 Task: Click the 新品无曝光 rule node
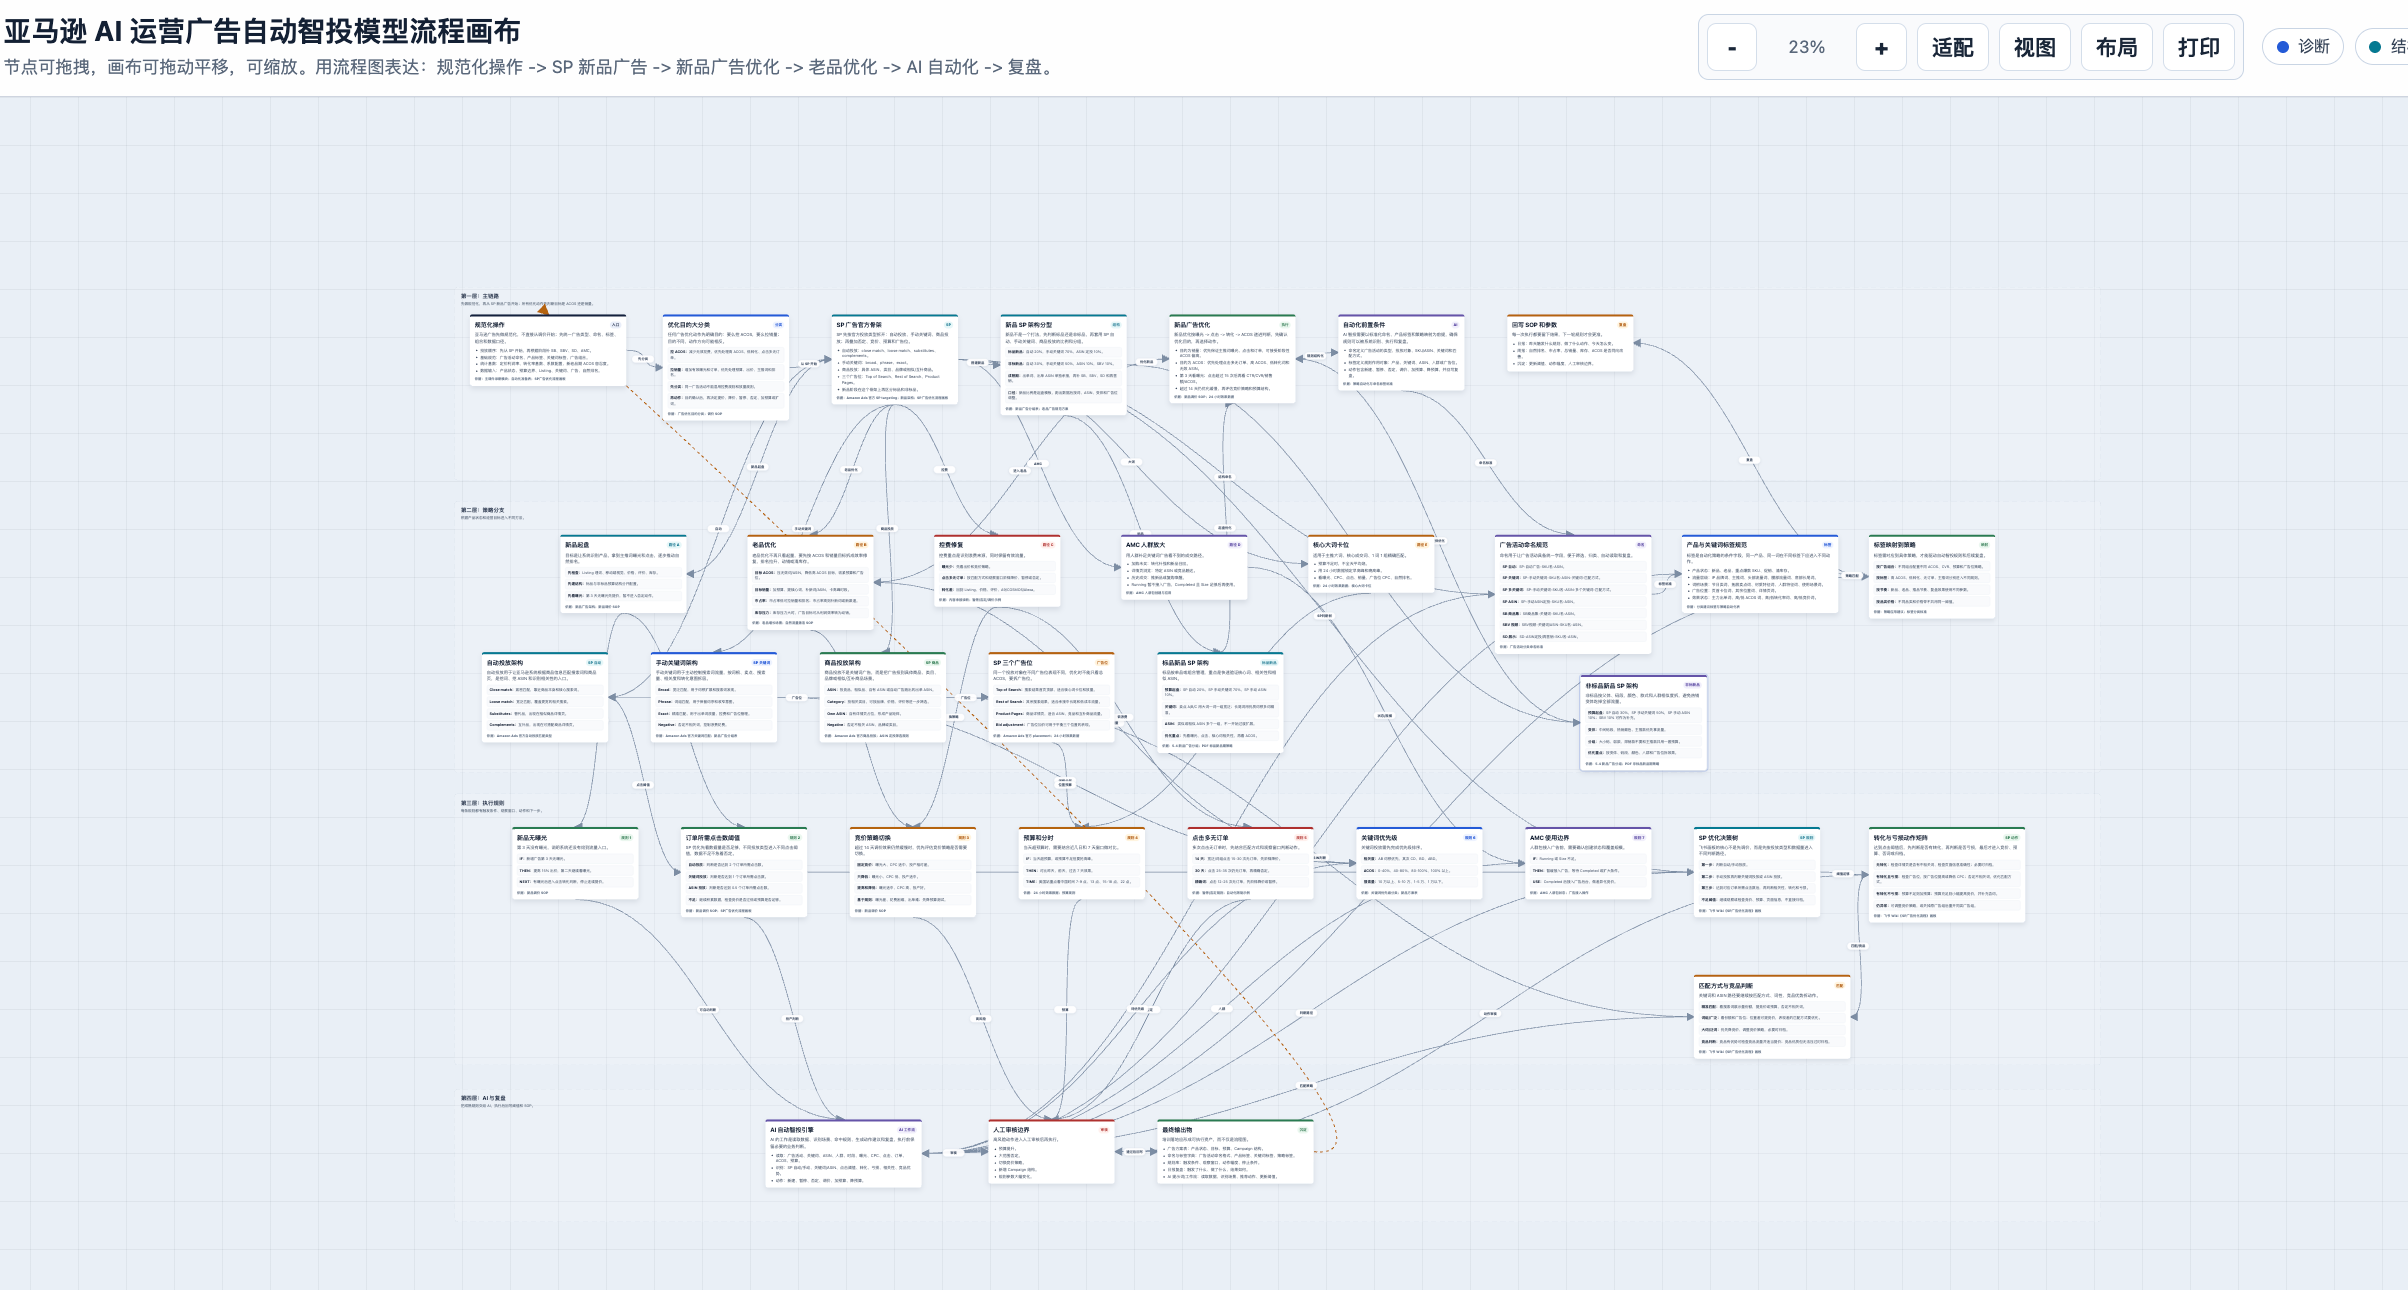point(575,864)
